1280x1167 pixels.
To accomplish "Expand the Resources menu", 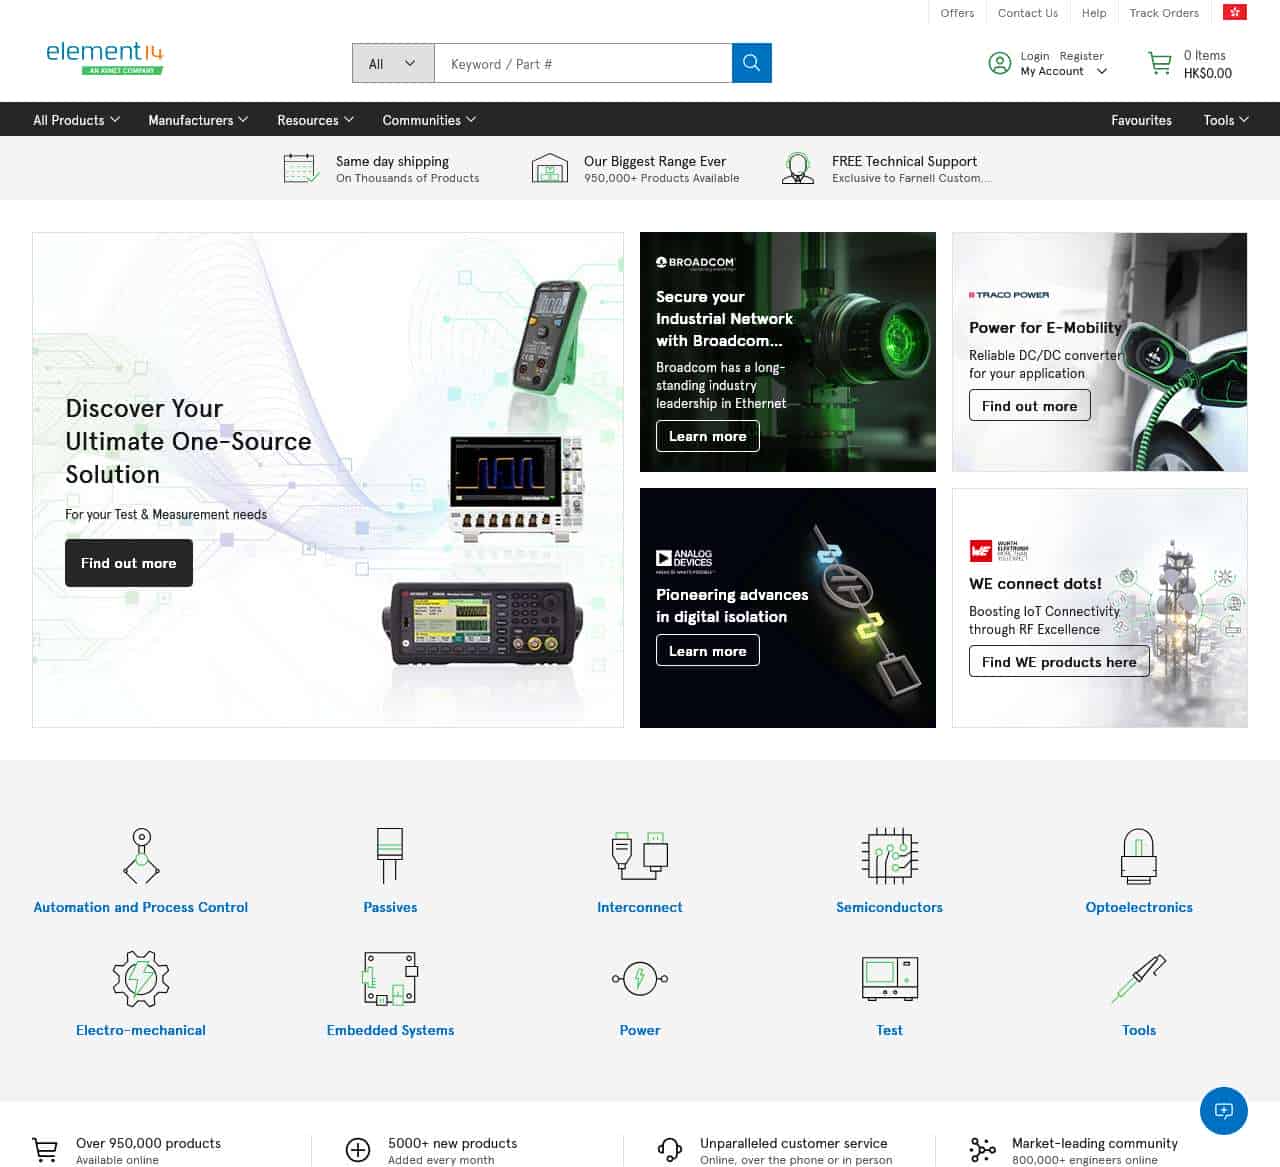I will (315, 120).
